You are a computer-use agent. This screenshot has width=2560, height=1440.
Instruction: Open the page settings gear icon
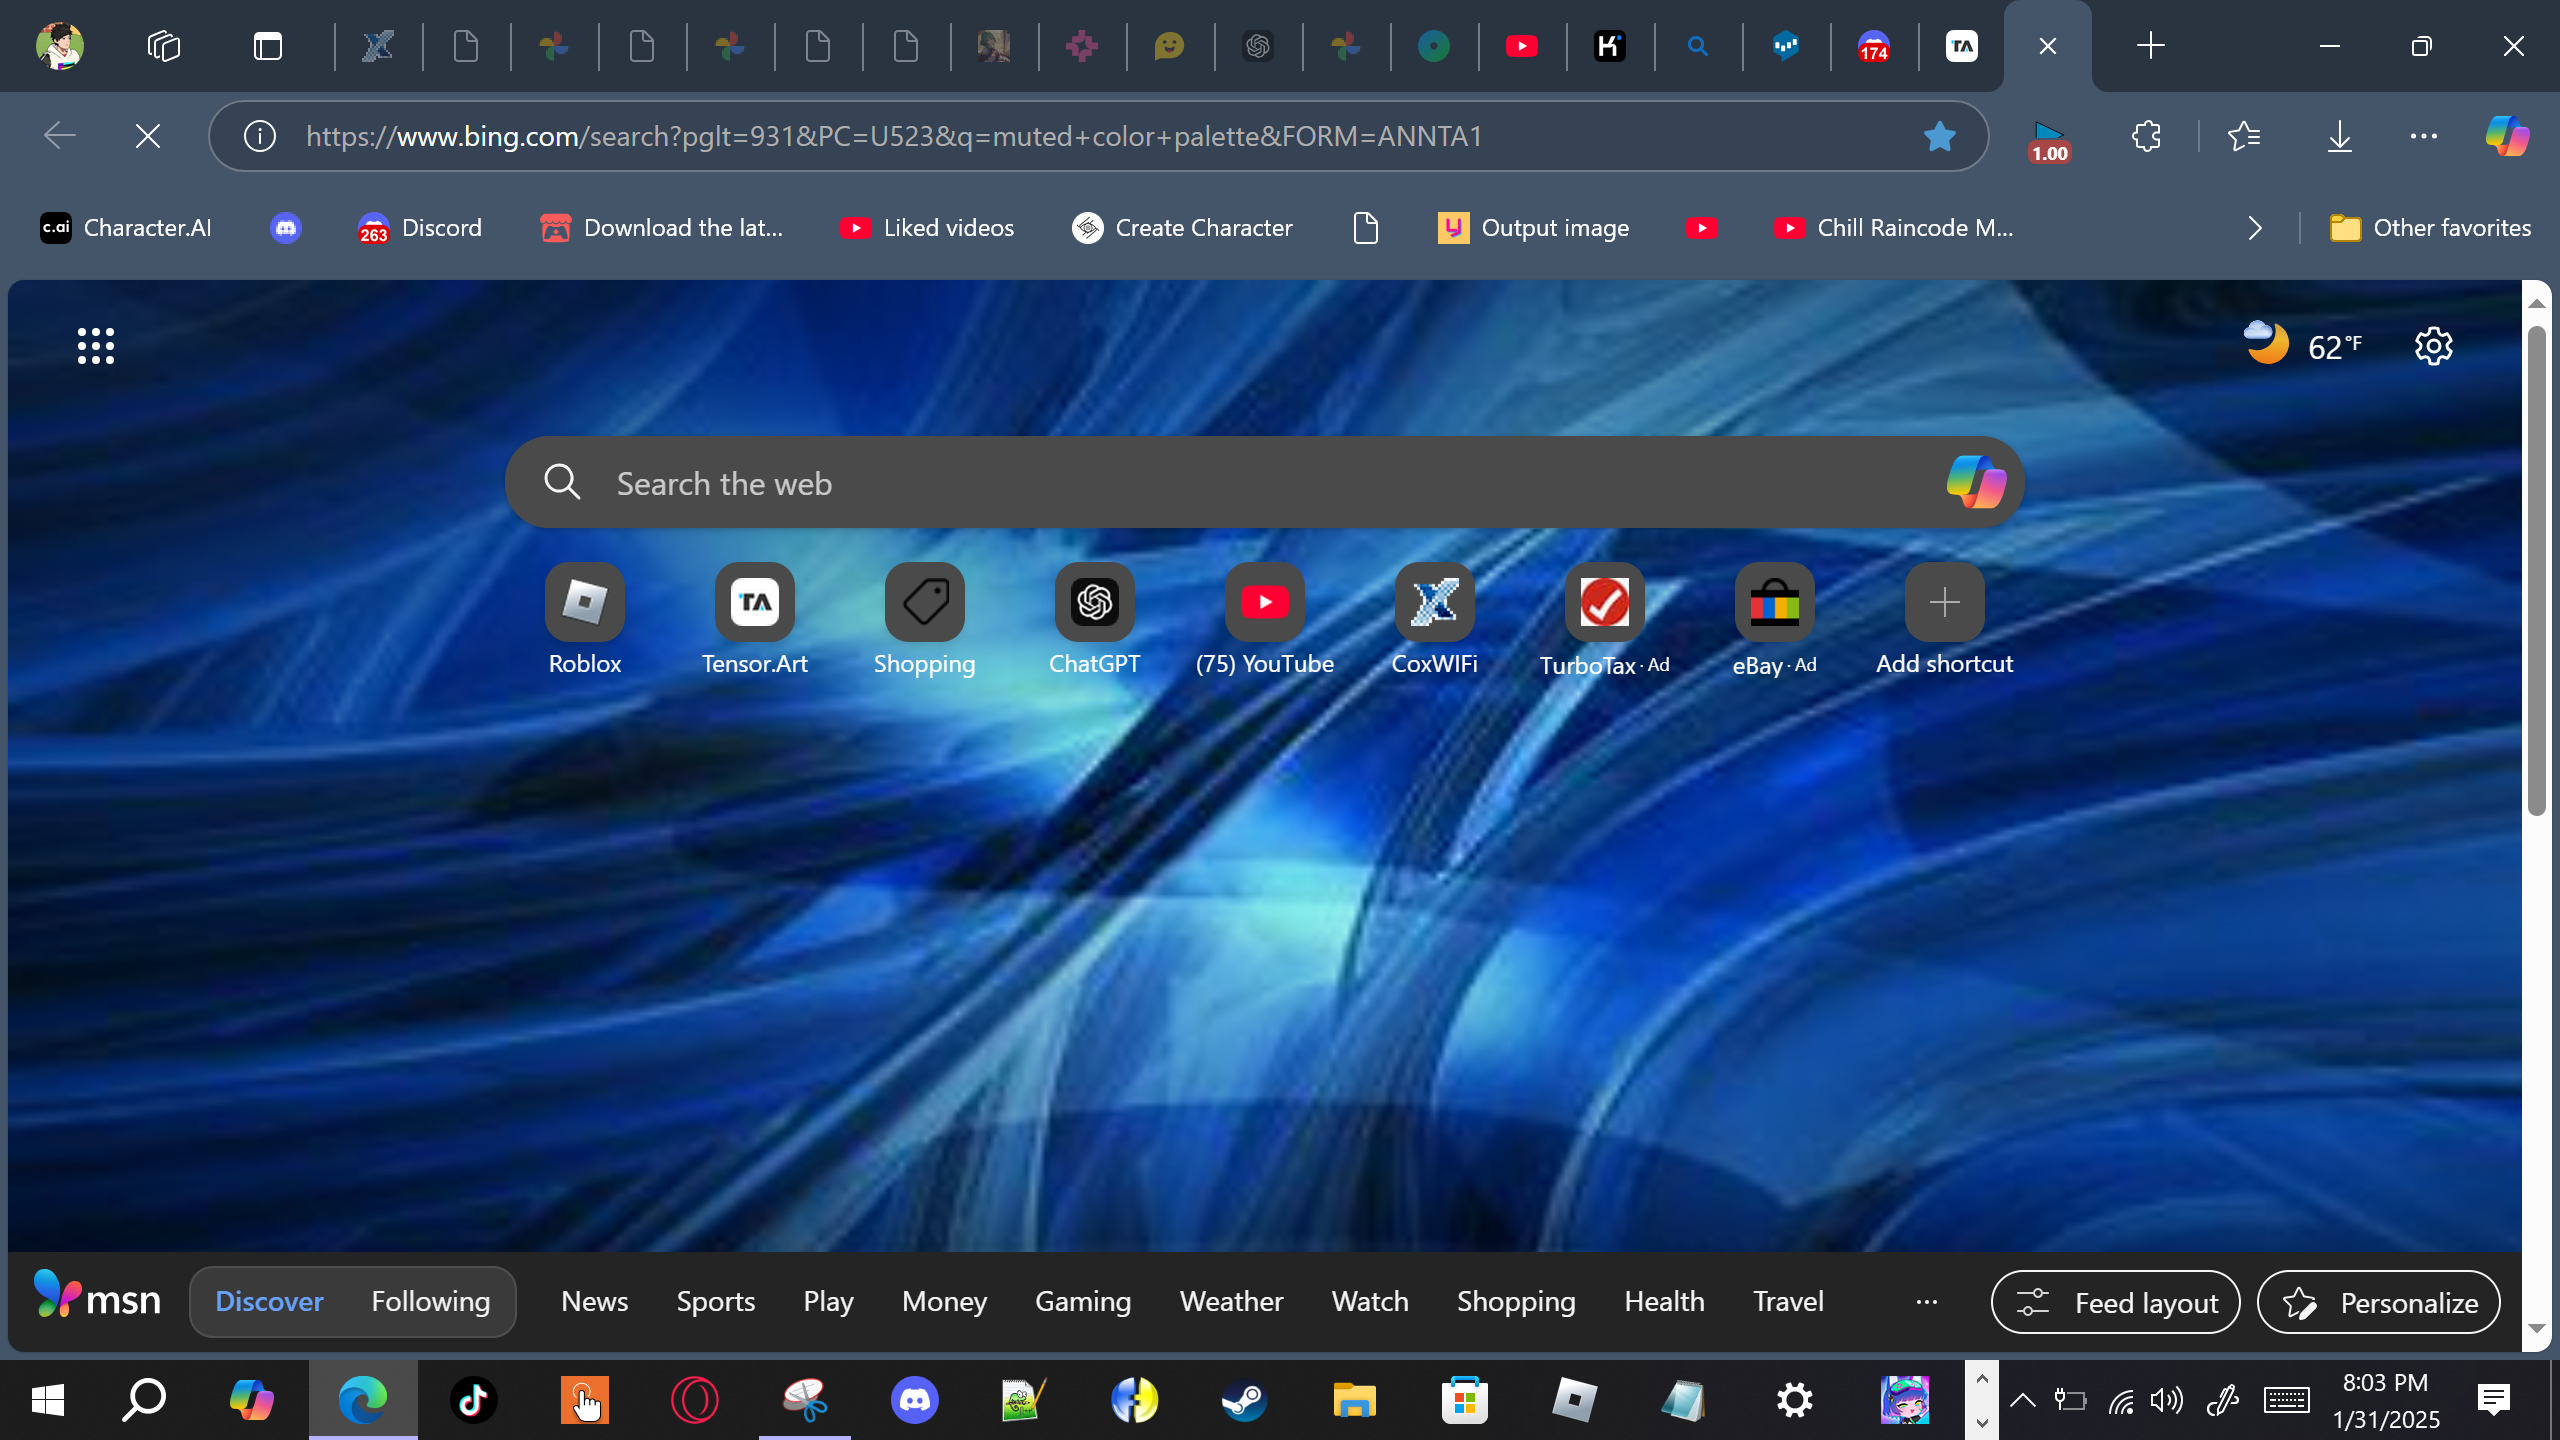pyautogui.click(x=2433, y=347)
